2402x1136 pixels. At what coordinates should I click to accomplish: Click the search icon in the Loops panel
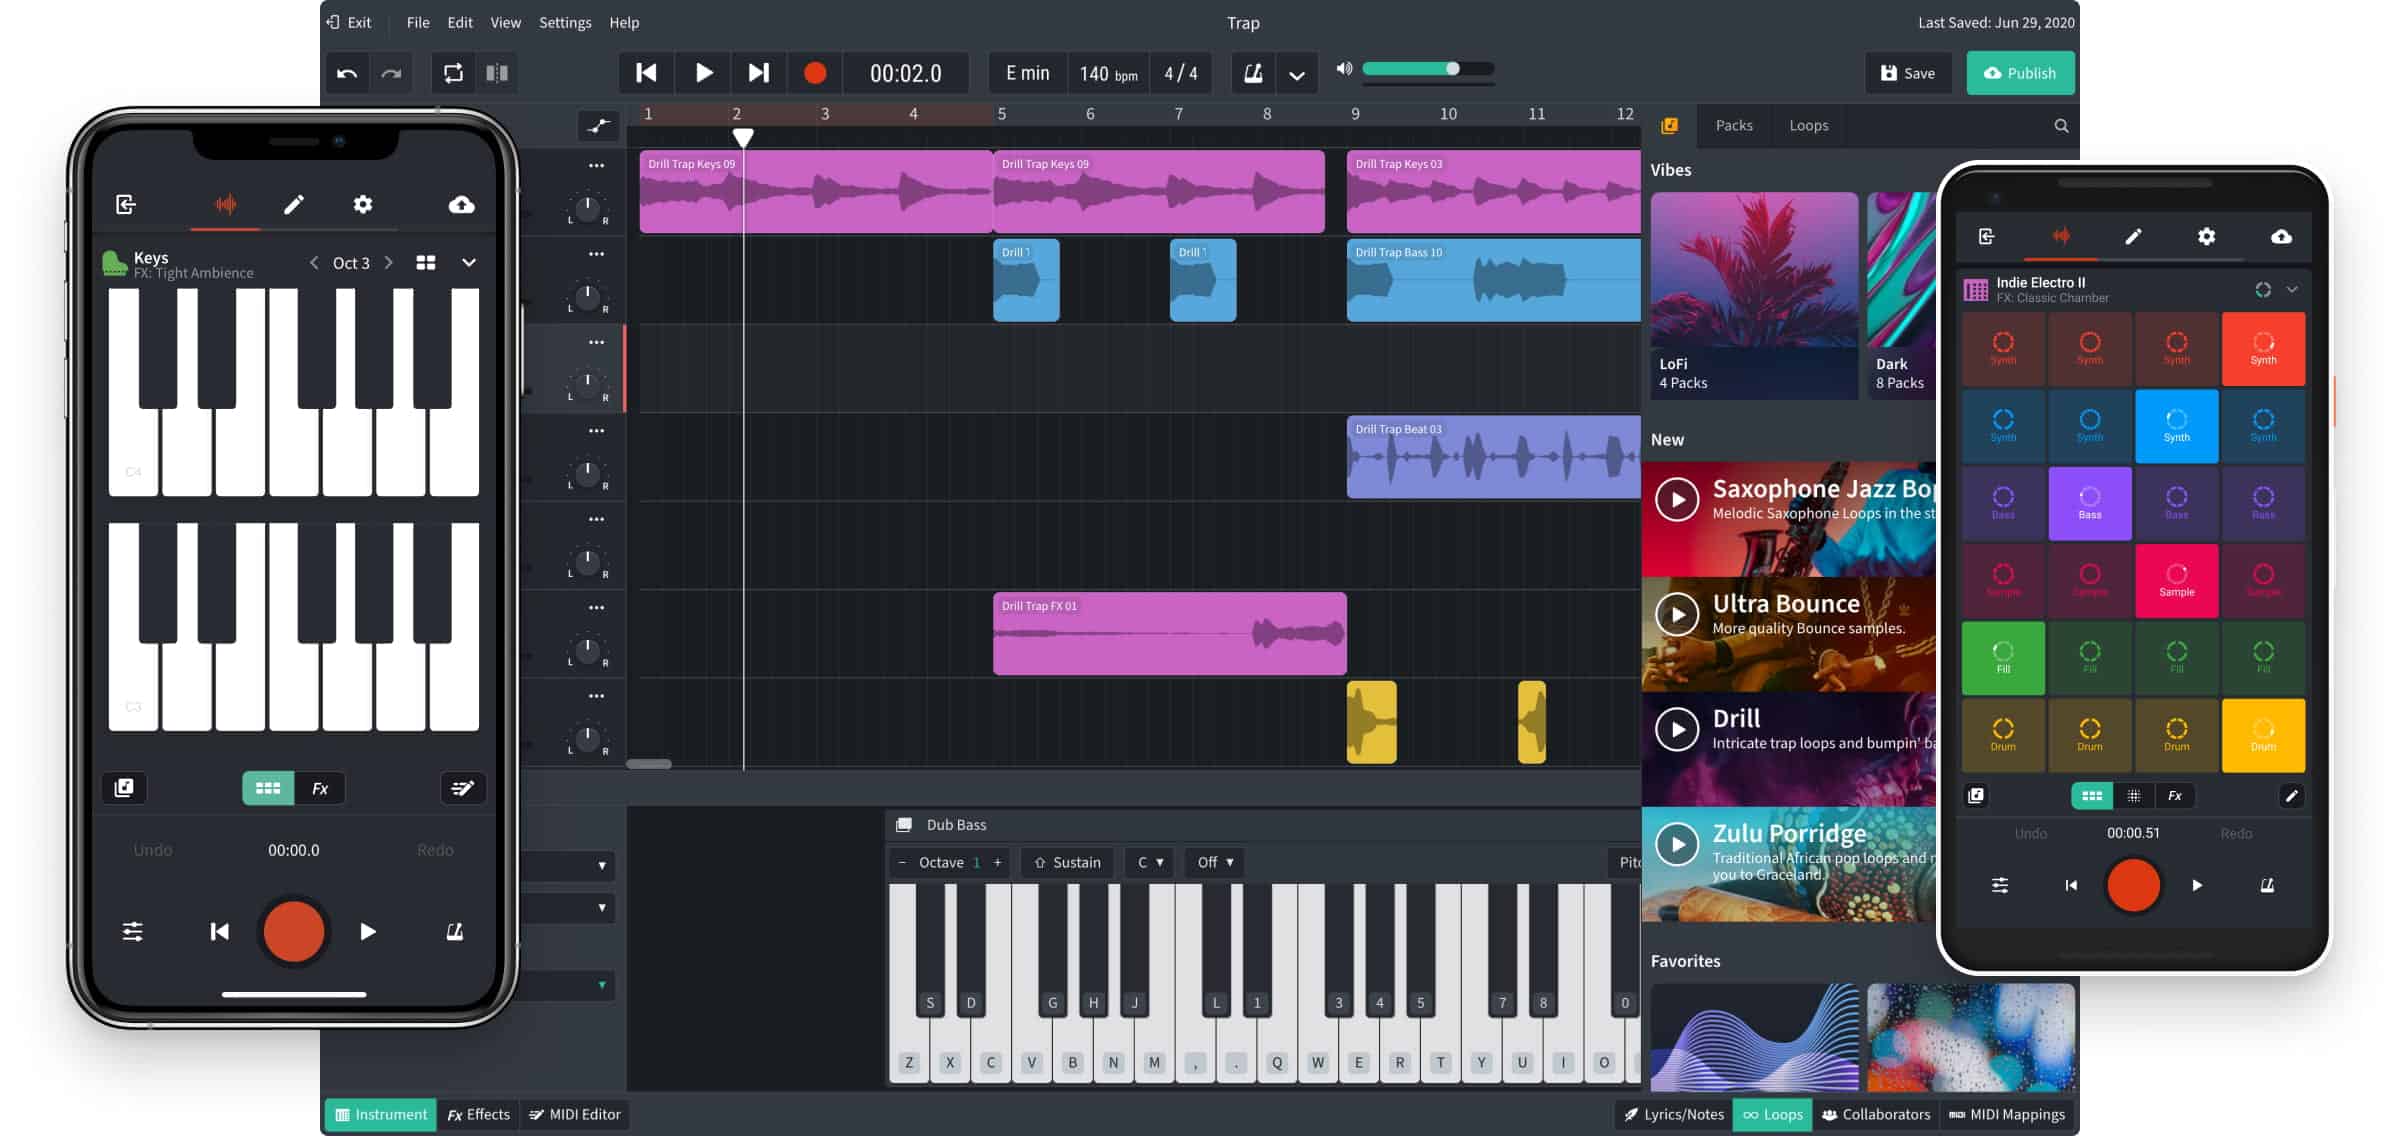coord(2060,125)
